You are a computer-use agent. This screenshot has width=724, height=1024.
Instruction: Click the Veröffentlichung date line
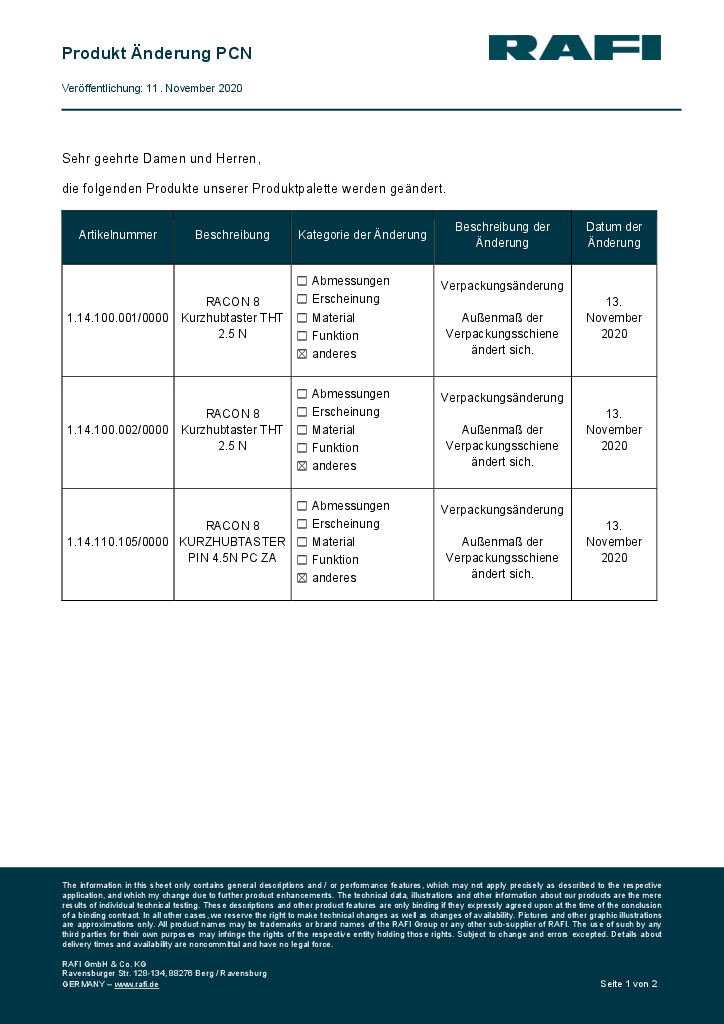click(x=152, y=89)
